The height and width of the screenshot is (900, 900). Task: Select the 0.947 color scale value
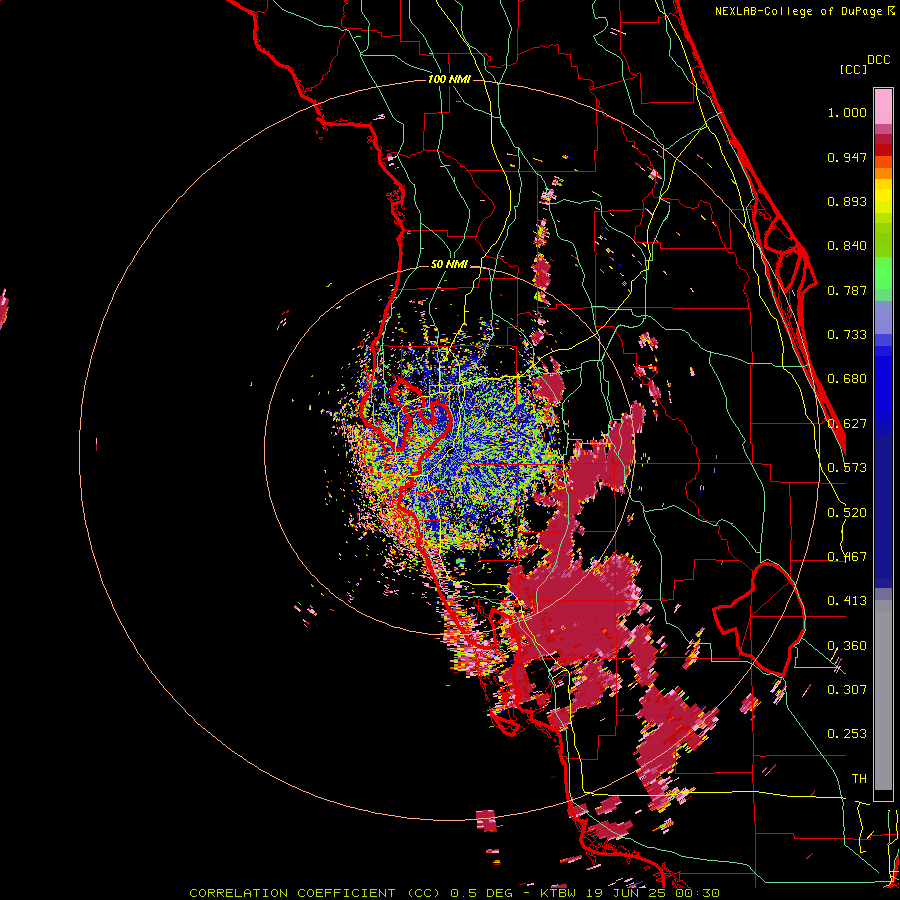(x=847, y=157)
